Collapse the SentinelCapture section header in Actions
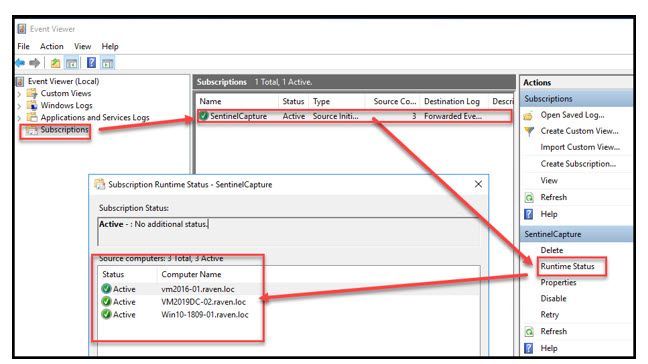Image resolution: width=648 pixels, height=364 pixels. click(x=576, y=234)
